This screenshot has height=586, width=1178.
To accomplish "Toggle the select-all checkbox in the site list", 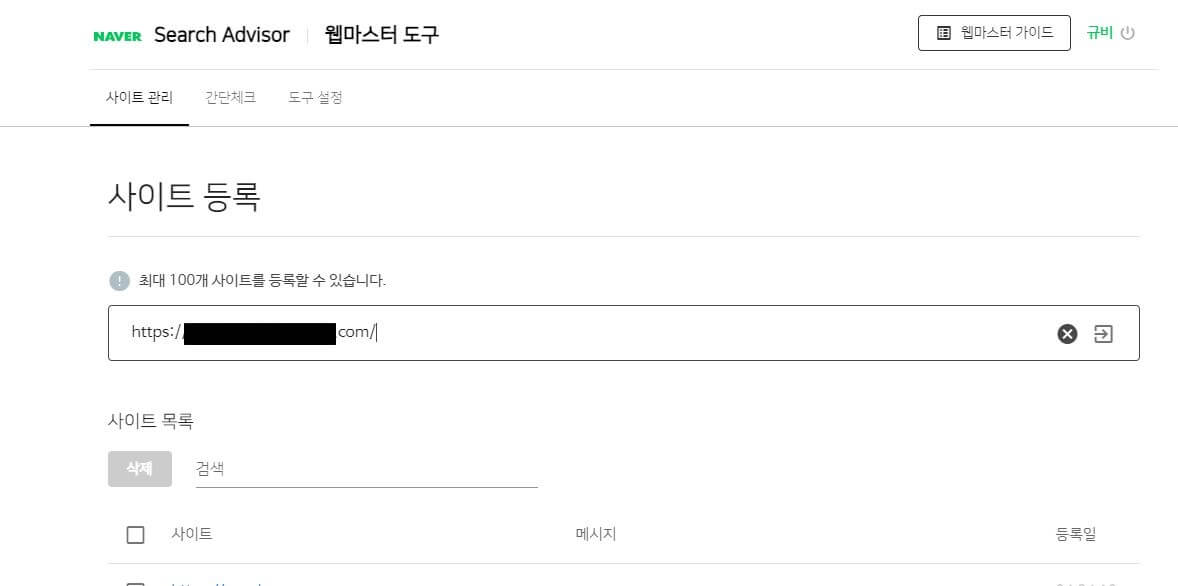I will pos(136,534).
